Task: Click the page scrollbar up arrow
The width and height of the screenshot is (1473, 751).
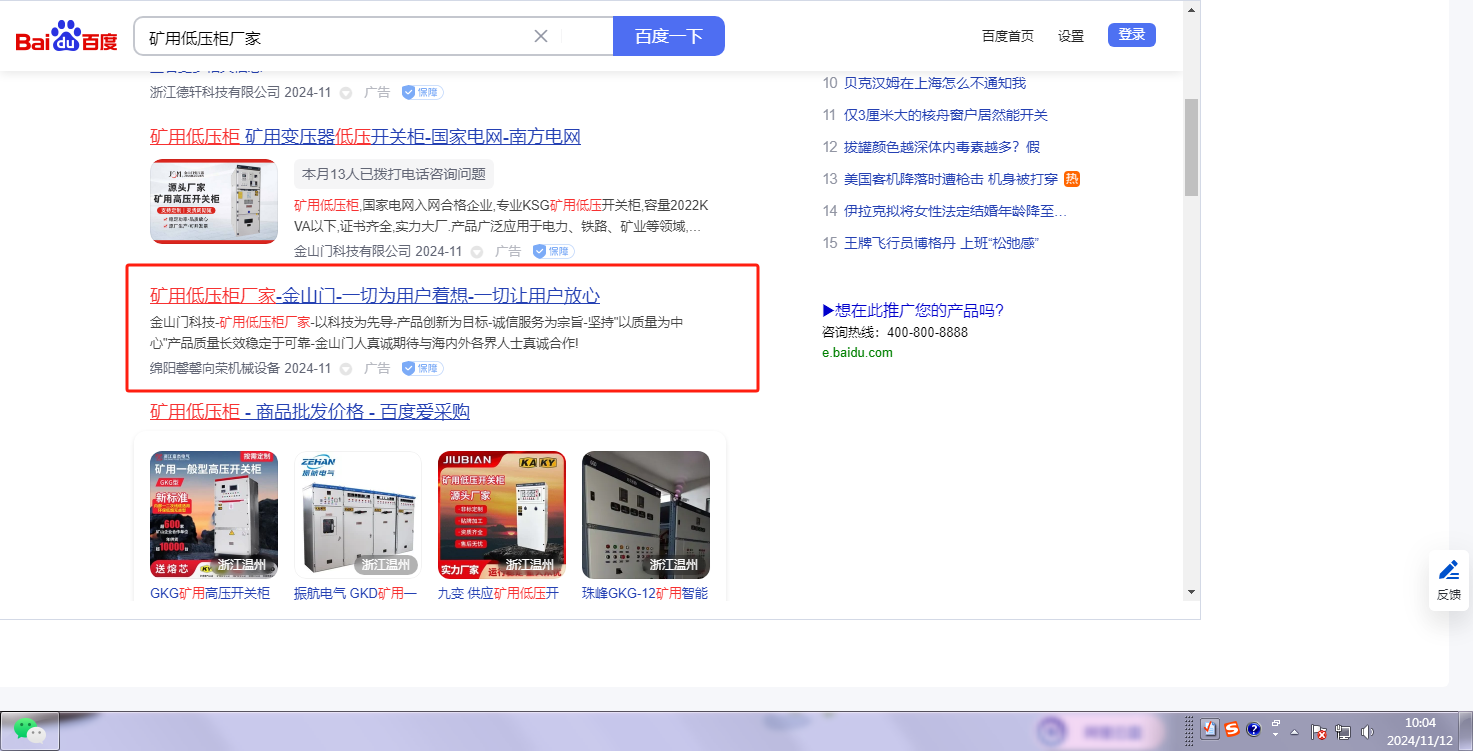Action: point(1191,10)
